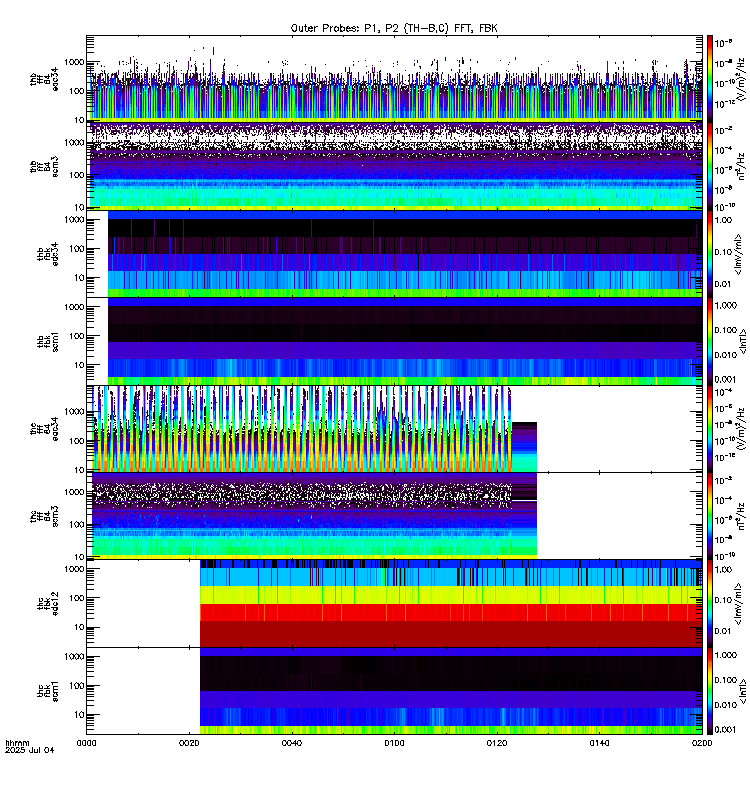This screenshot has width=750, height=800.
Task: Click the 'thb fff 64 edc34' y-axis label
Action: (x=44, y=79)
